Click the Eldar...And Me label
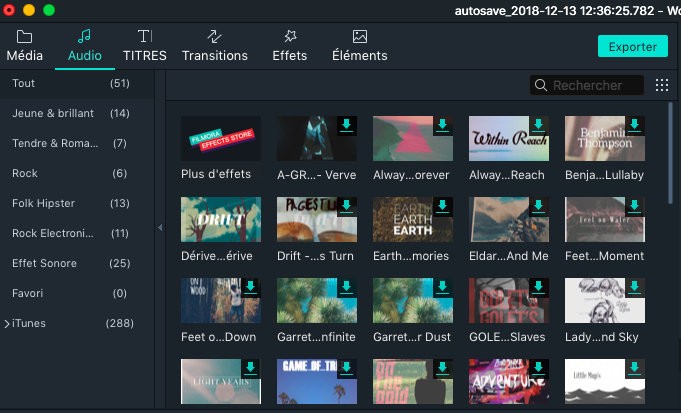Screen dimensions: 681x413 pos(509,256)
